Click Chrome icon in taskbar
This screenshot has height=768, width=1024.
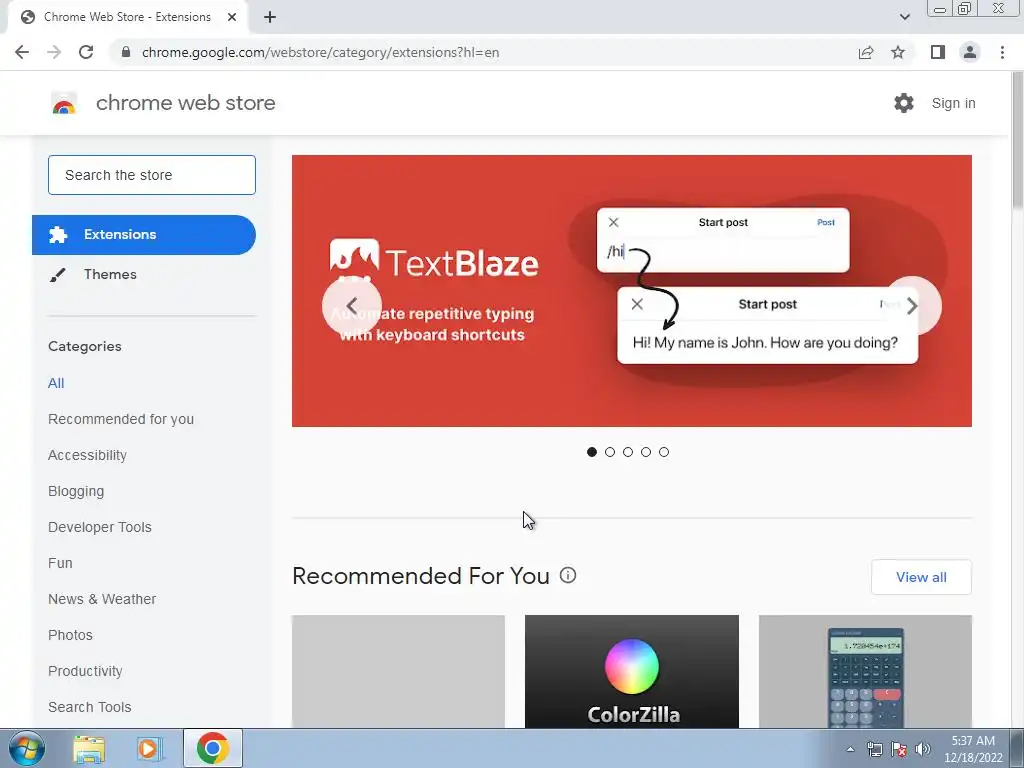tap(212, 748)
